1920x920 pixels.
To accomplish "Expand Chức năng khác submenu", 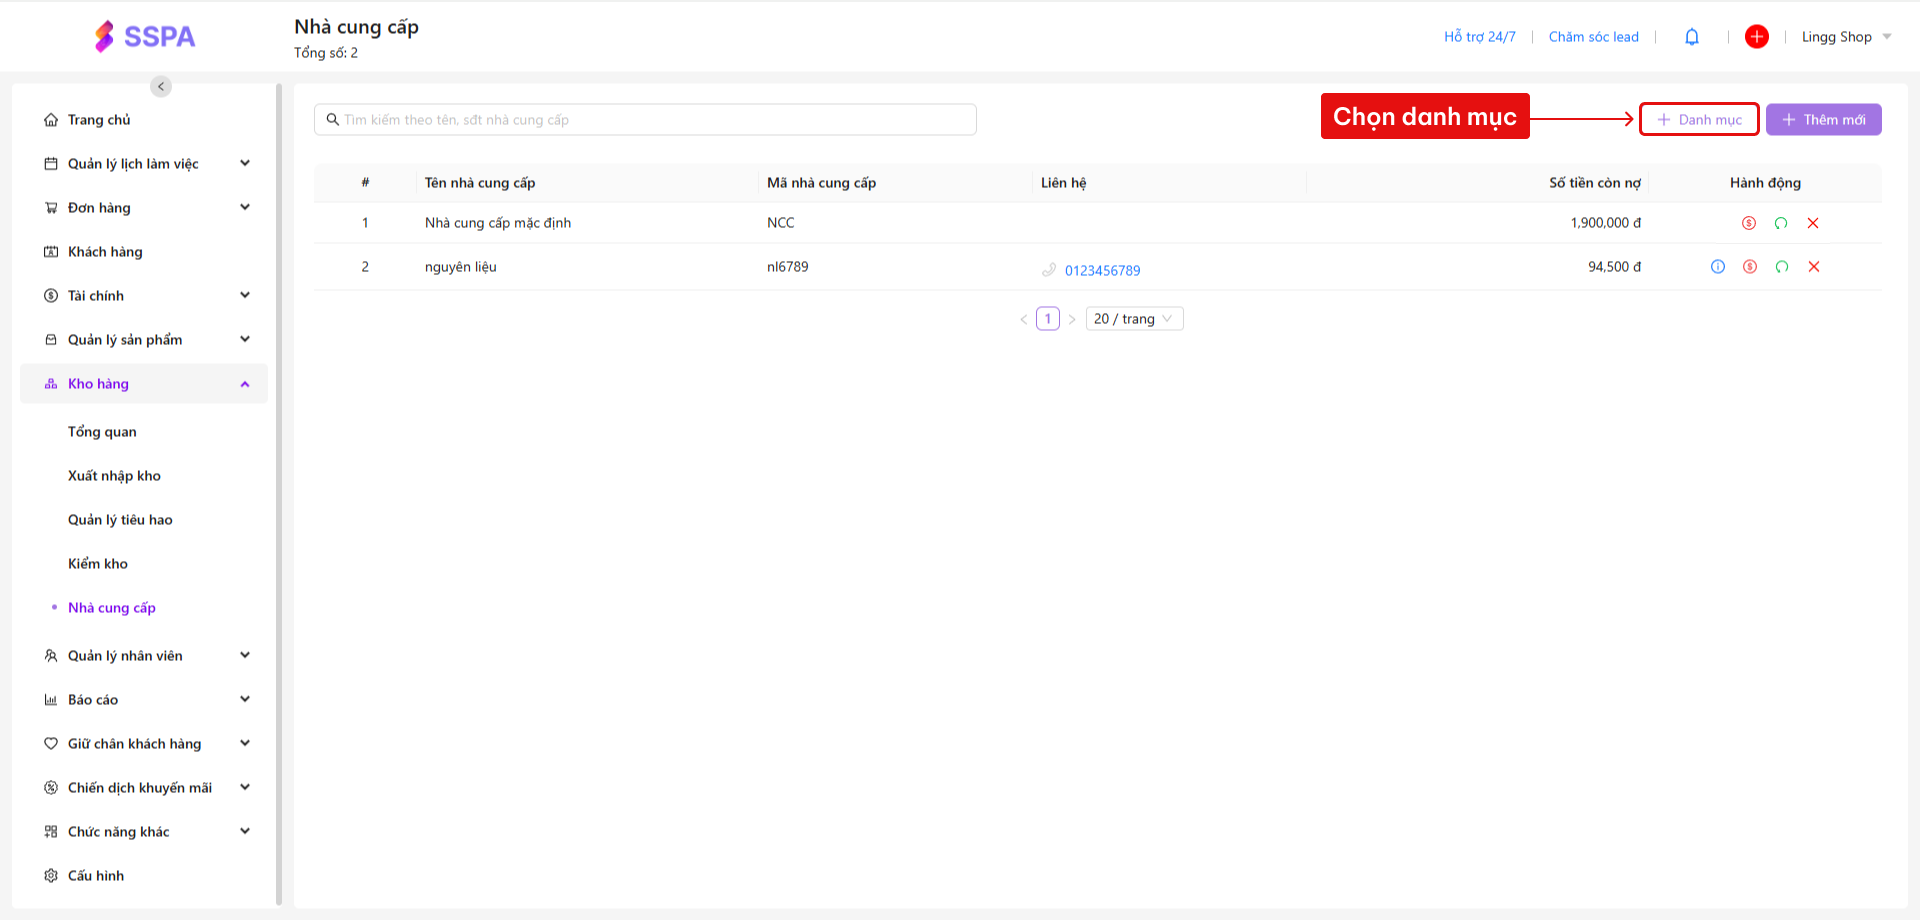I will 245,831.
